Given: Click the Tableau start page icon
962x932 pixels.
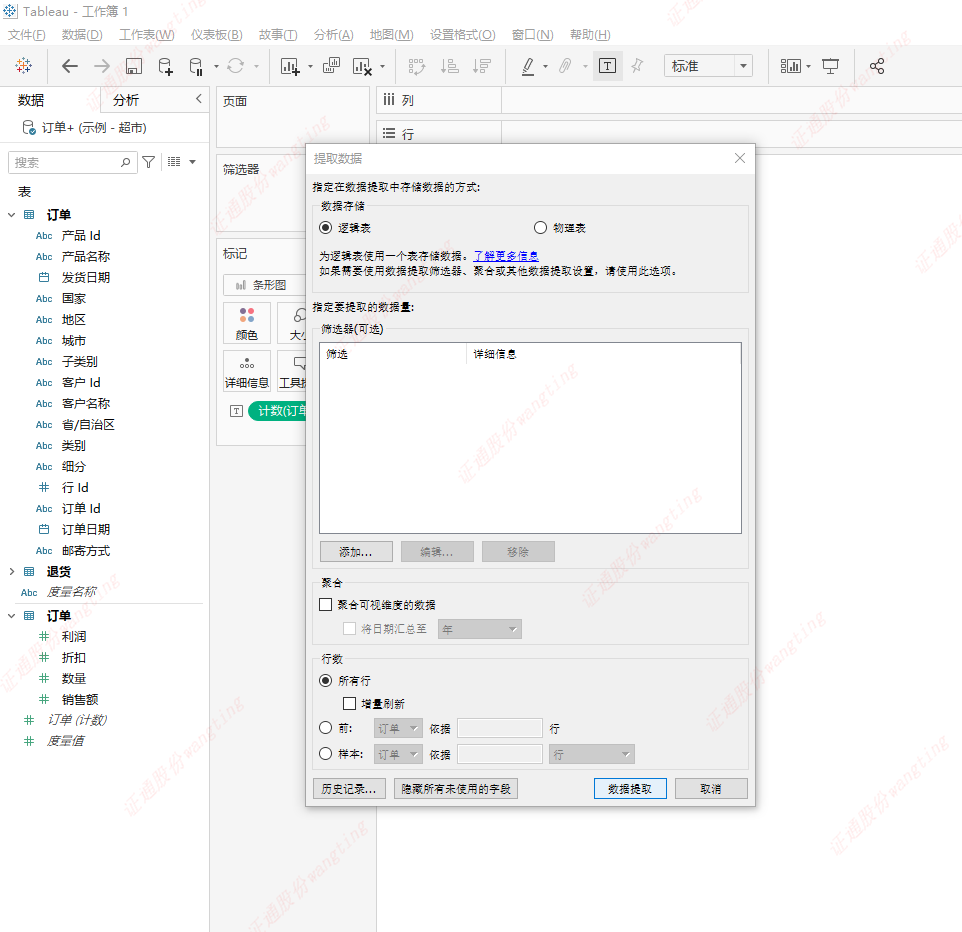Looking at the screenshot, I should pos(23,66).
